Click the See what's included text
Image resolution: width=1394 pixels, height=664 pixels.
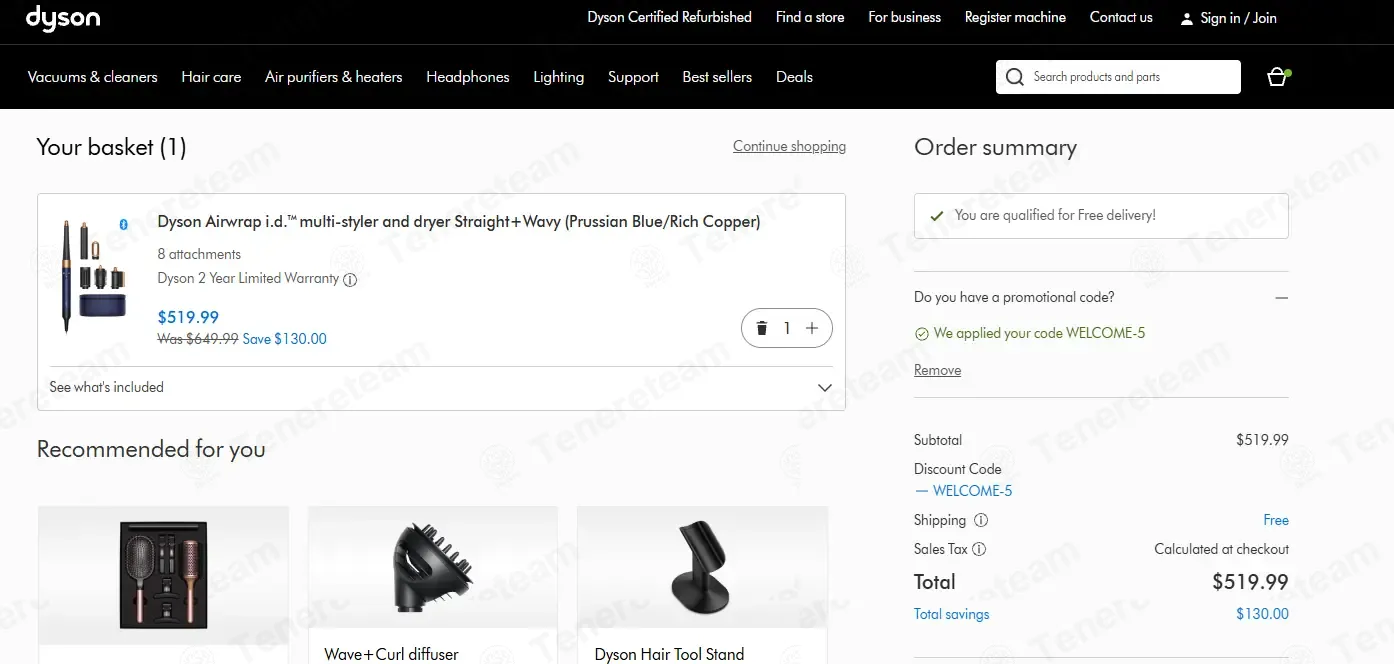107,388
